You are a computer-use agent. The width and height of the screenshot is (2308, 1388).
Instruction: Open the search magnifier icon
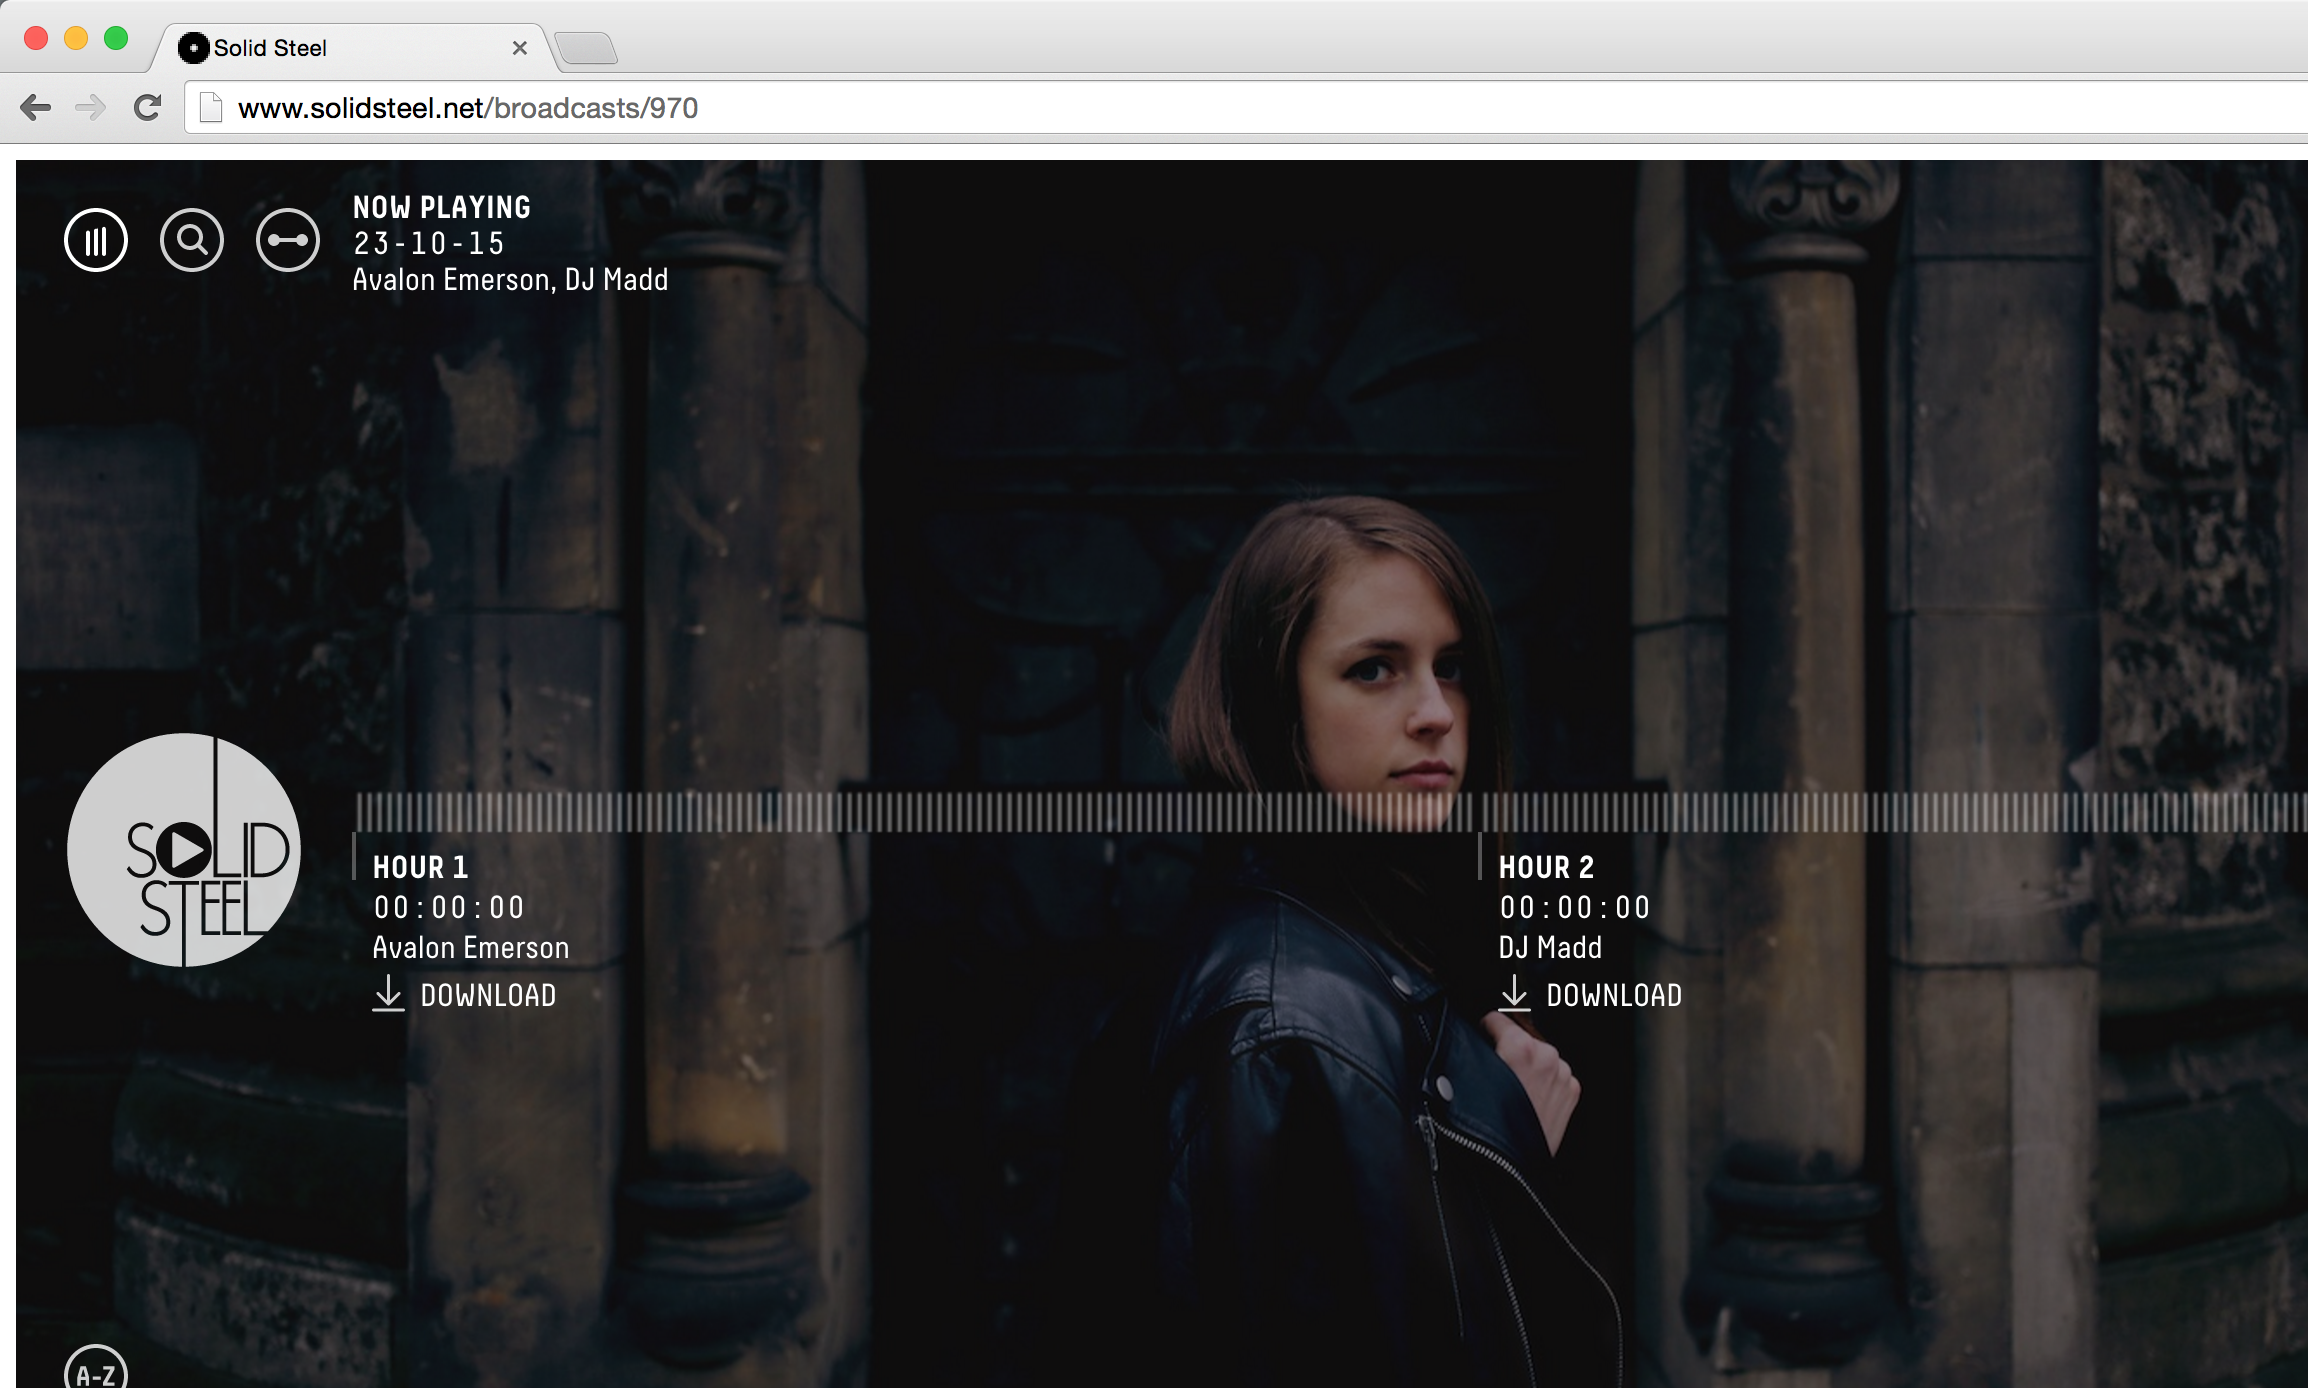[x=192, y=240]
